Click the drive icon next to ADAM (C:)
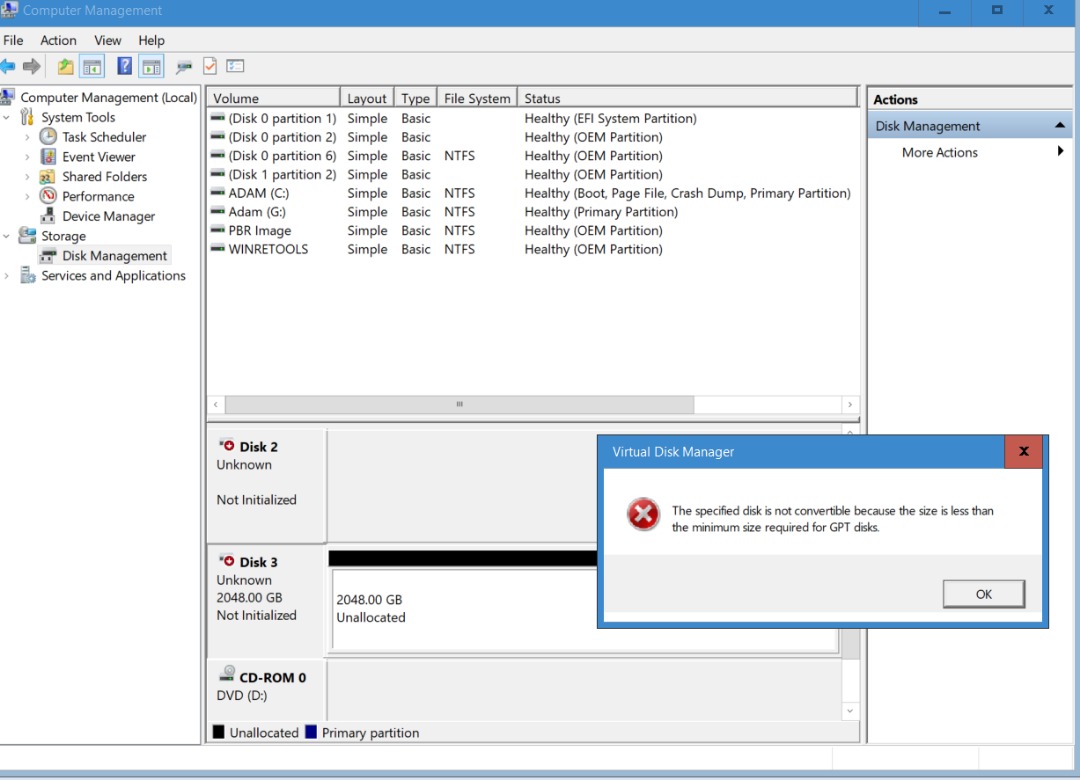This screenshot has height=780, width=1080. pyautogui.click(x=218, y=193)
